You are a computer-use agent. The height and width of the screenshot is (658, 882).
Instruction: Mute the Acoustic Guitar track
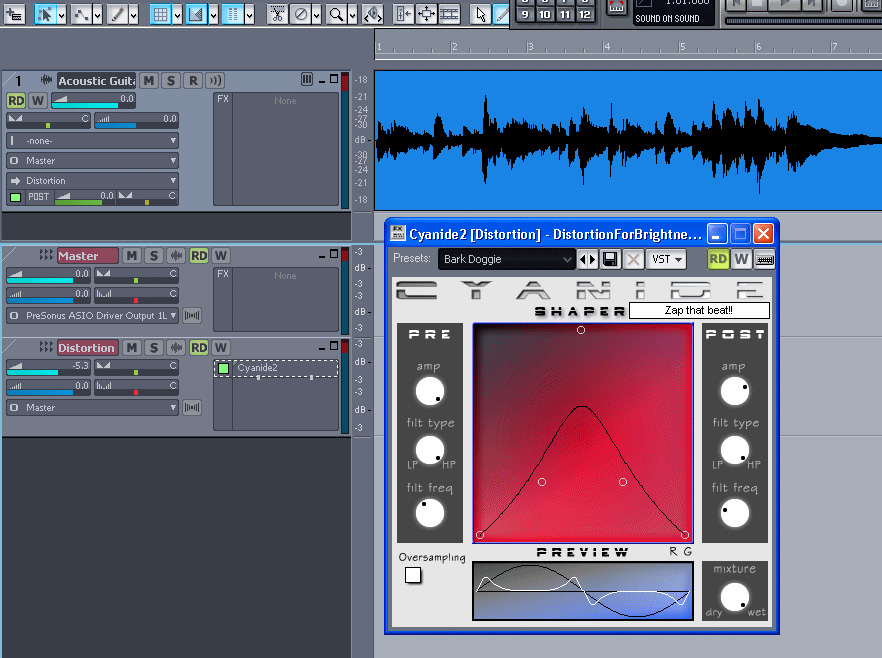(x=149, y=81)
